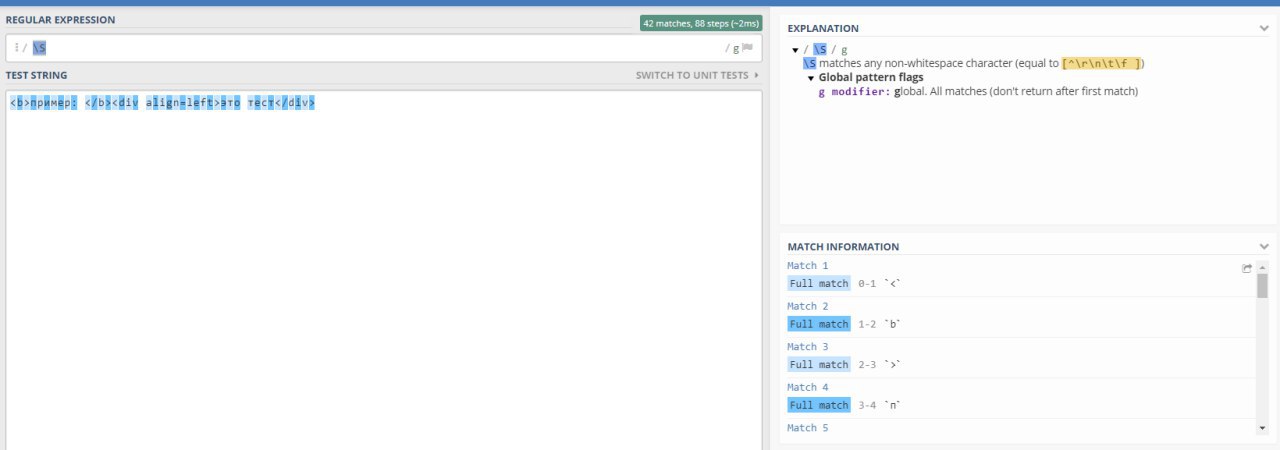Viewport: 1280px width, 450px height.
Task: Click the Full match label for range 1-2
Action: [x=818, y=324]
